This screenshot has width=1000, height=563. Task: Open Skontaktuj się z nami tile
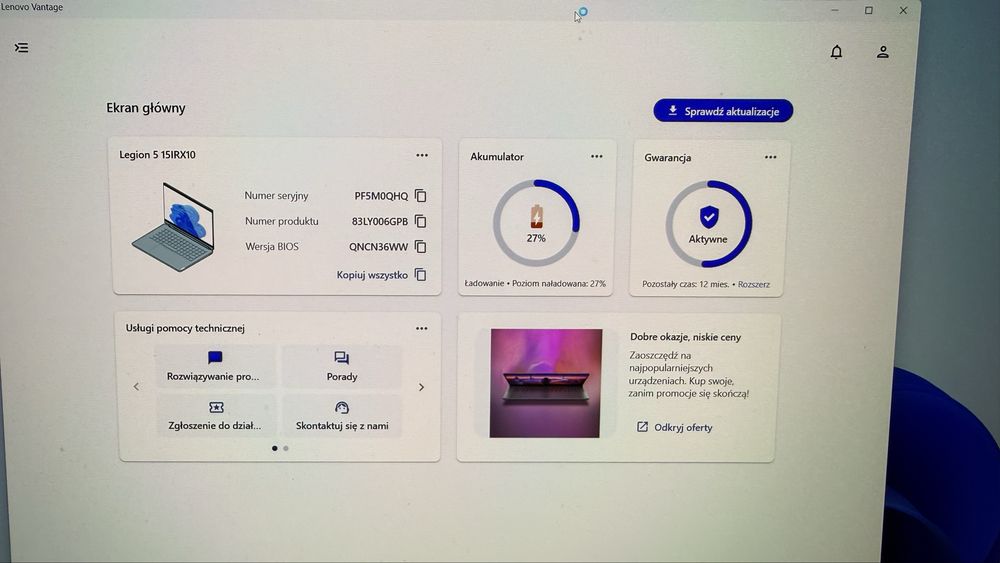[x=342, y=416]
